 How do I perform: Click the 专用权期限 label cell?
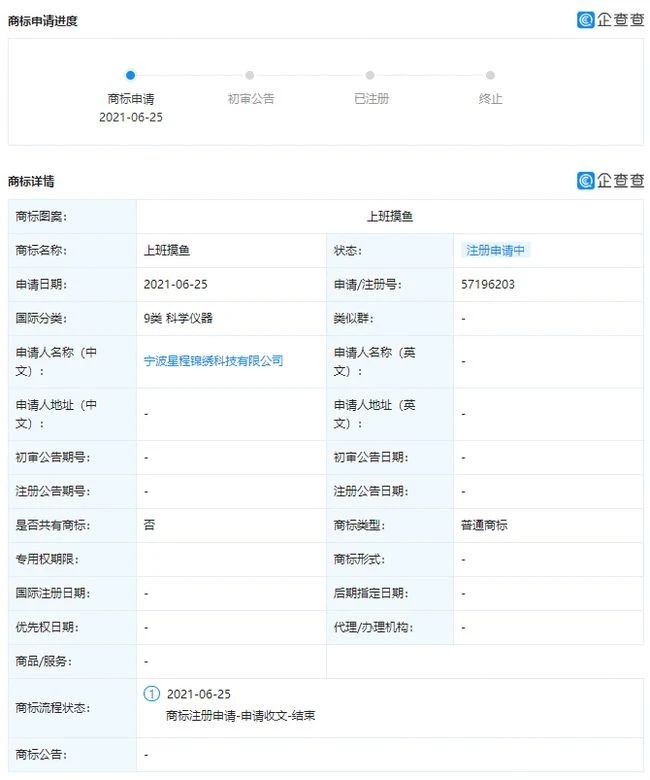[73, 559]
